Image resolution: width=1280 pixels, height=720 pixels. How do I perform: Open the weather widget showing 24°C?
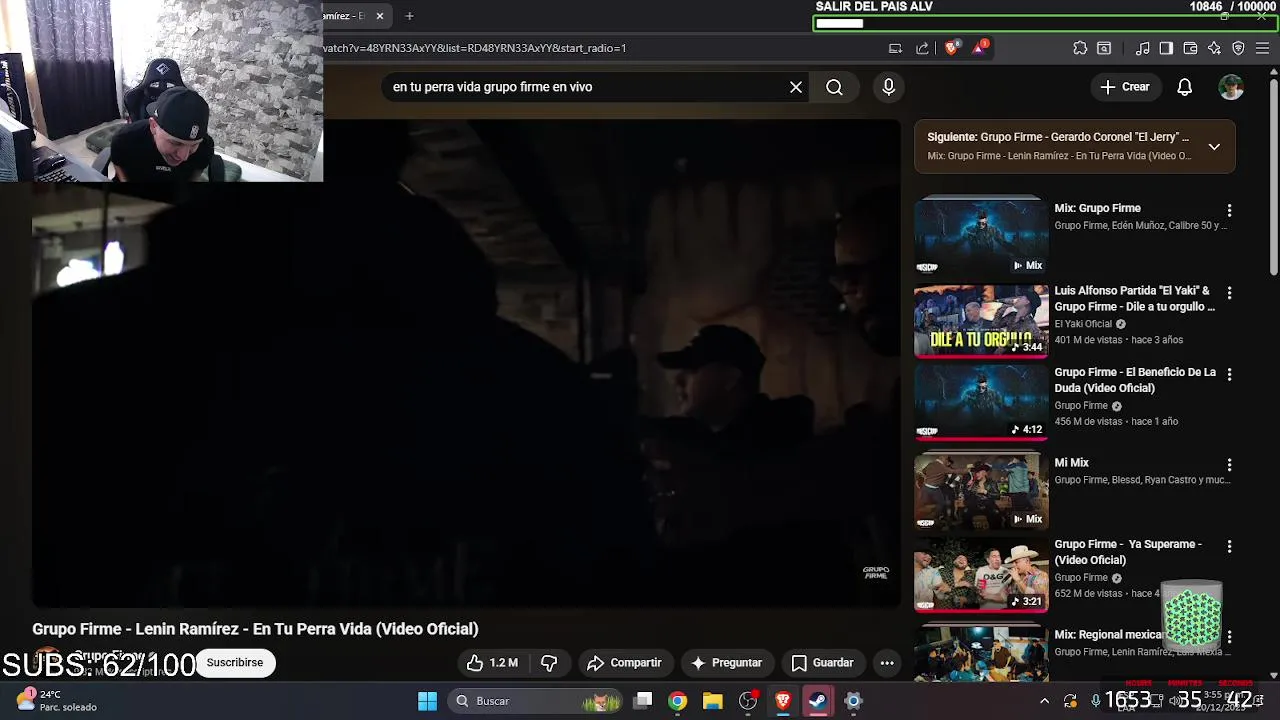click(x=56, y=700)
